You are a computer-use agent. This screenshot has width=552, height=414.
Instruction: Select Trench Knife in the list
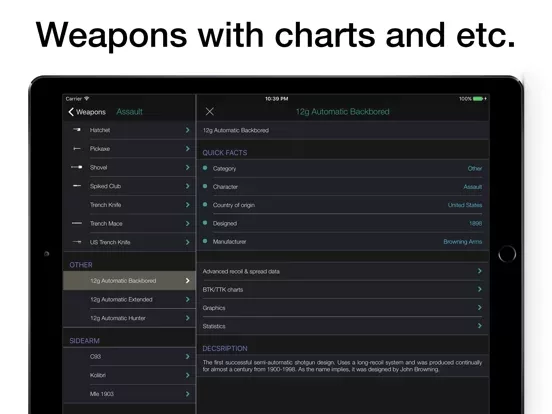129,205
